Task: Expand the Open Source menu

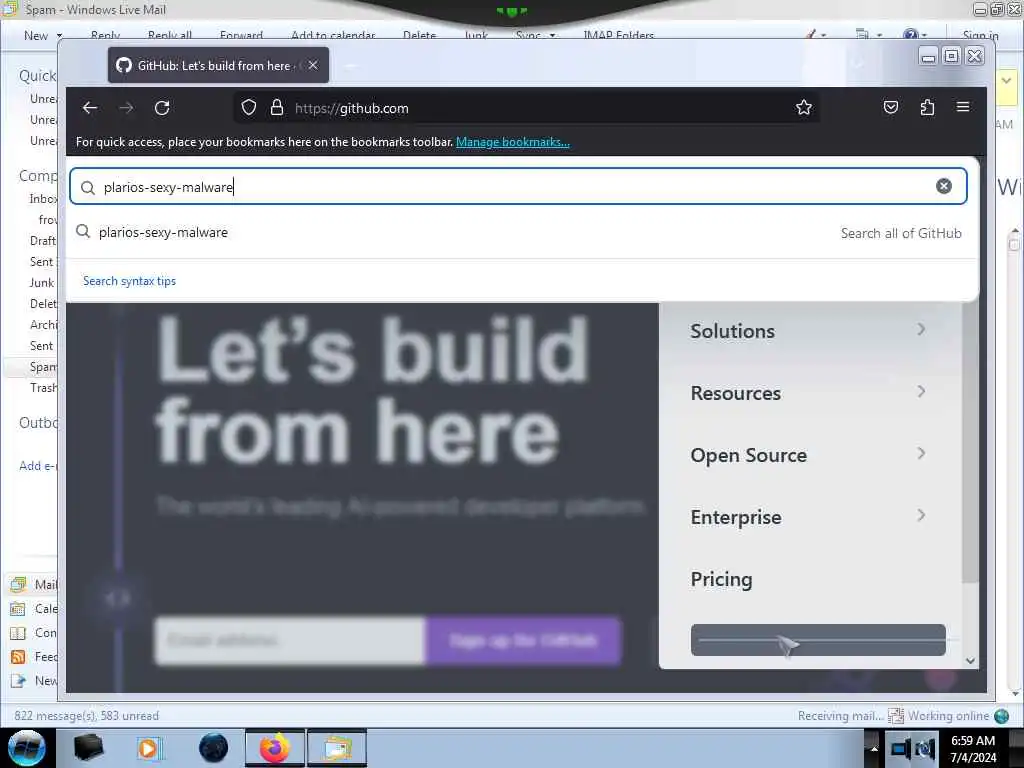Action: pyautogui.click(x=808, y=455)
